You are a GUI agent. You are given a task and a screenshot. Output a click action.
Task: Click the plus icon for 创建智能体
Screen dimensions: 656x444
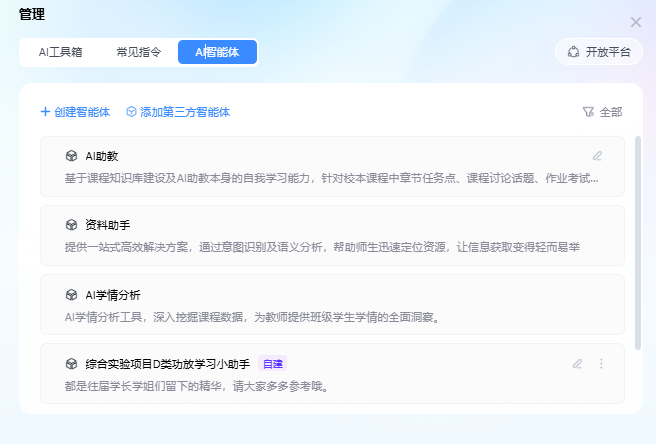[x=45, y=112]
